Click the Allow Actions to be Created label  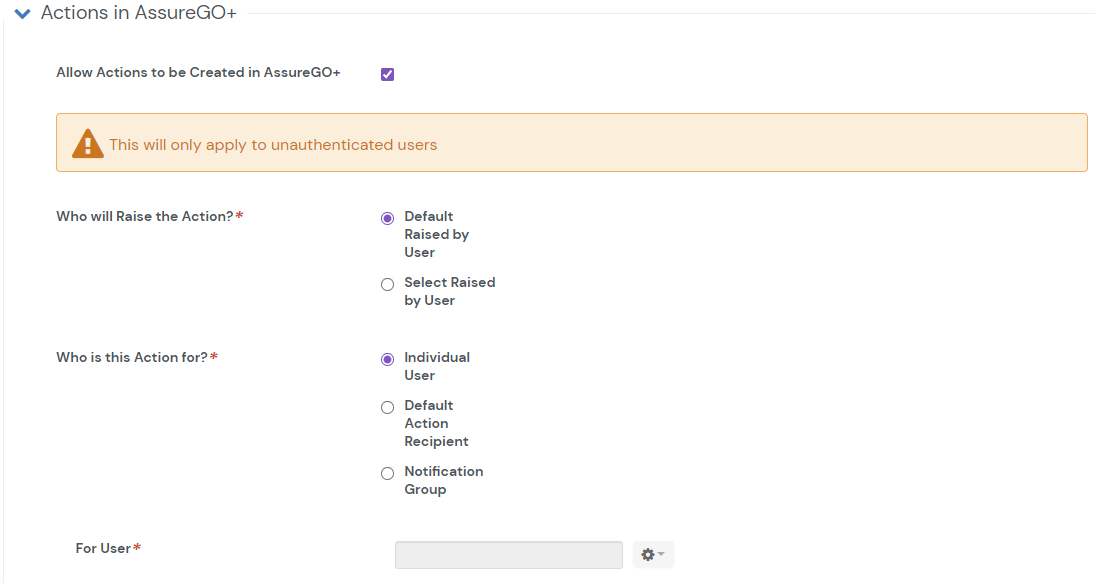click(198, 73)
